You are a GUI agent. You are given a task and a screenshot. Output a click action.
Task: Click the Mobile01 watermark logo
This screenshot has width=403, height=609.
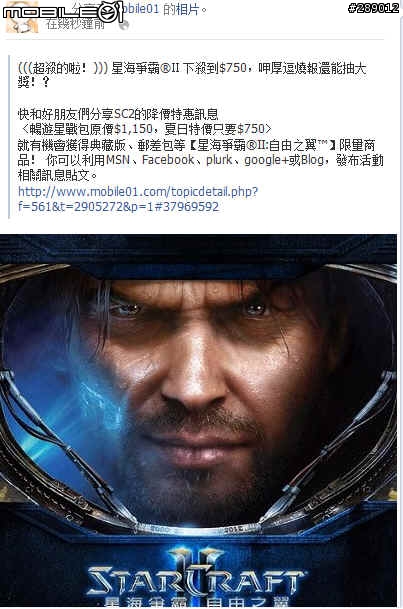click(63, 11)
